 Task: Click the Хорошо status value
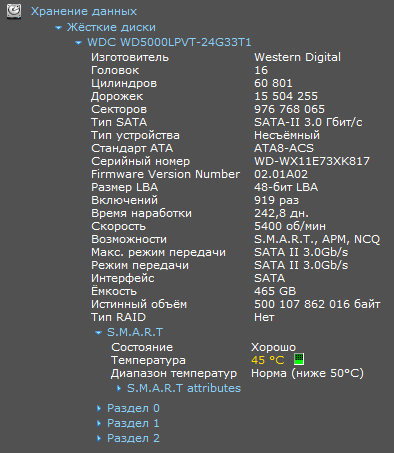click(273, 347)
